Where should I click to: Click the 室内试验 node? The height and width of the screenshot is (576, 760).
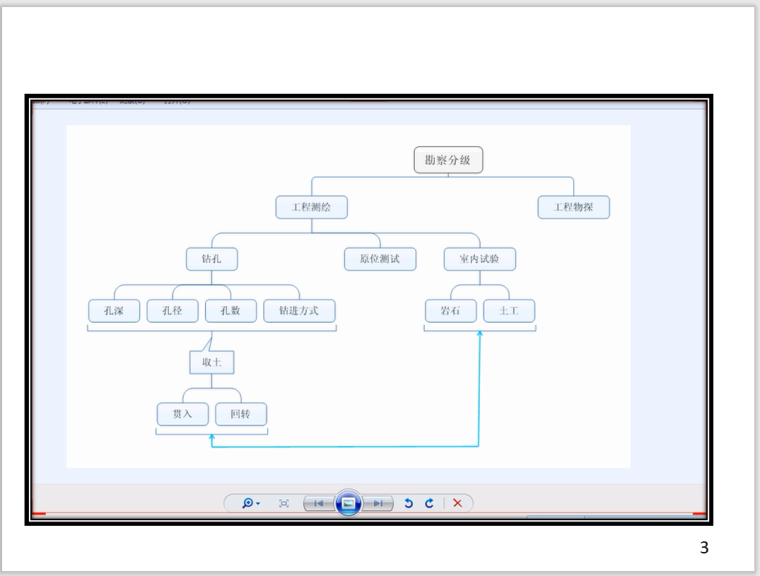480,259
